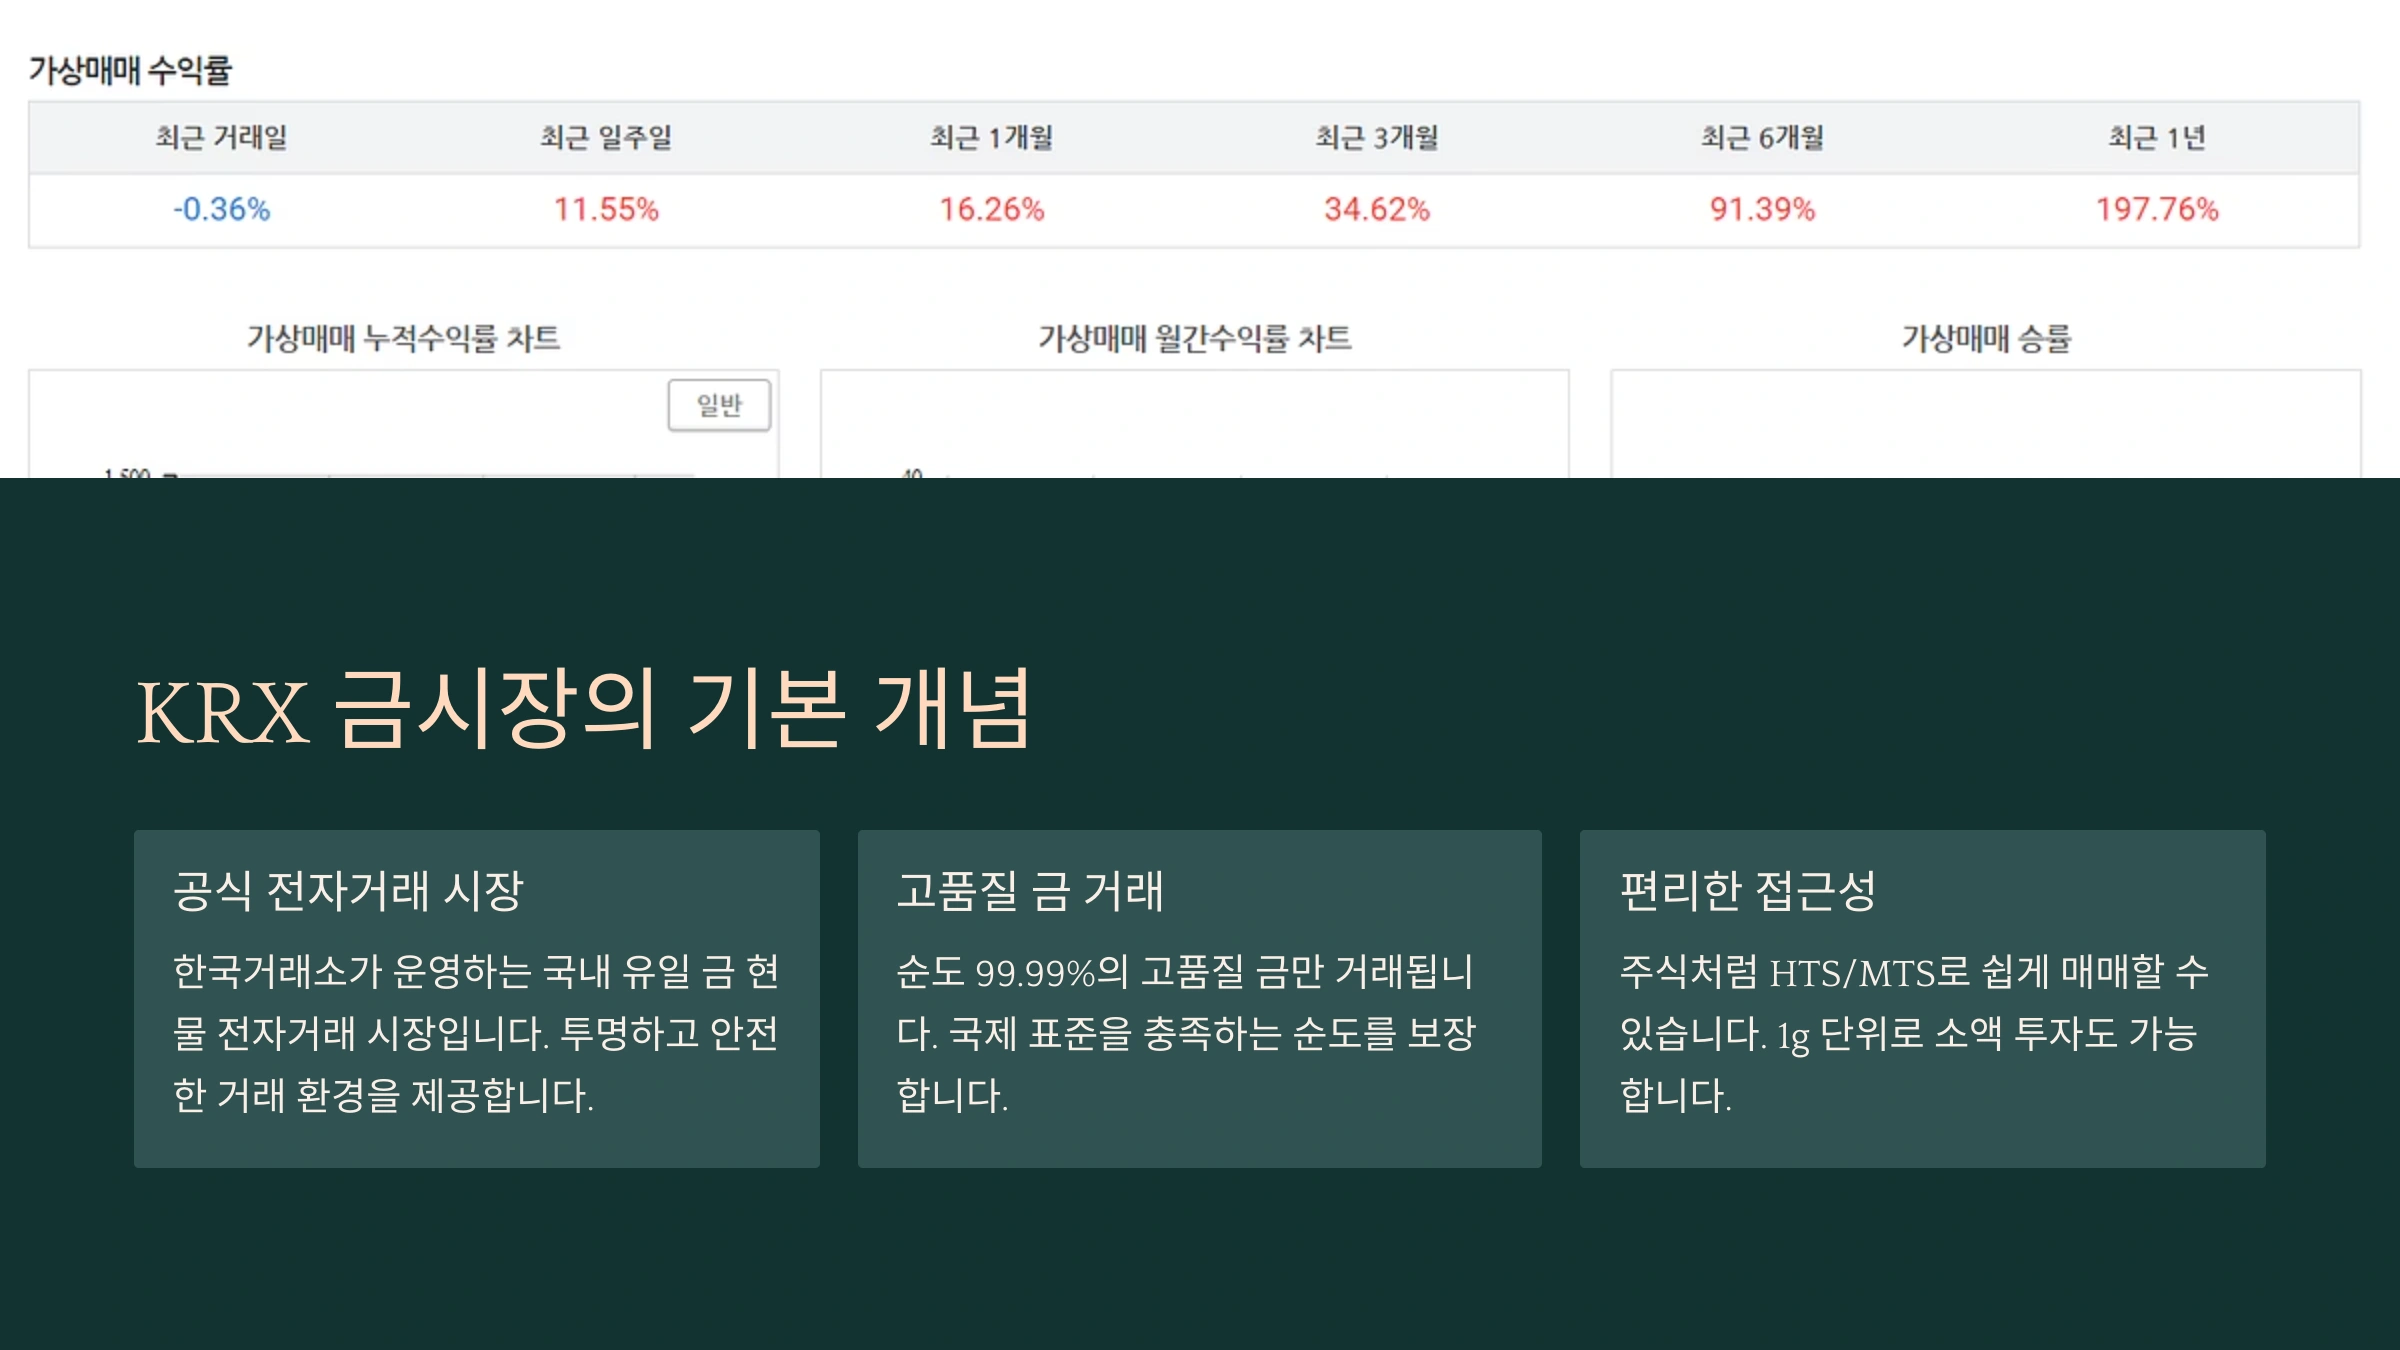2400x1350 pixels.
Task: Click the 최근 1년 column header
Action: (x=2157, y=137)
